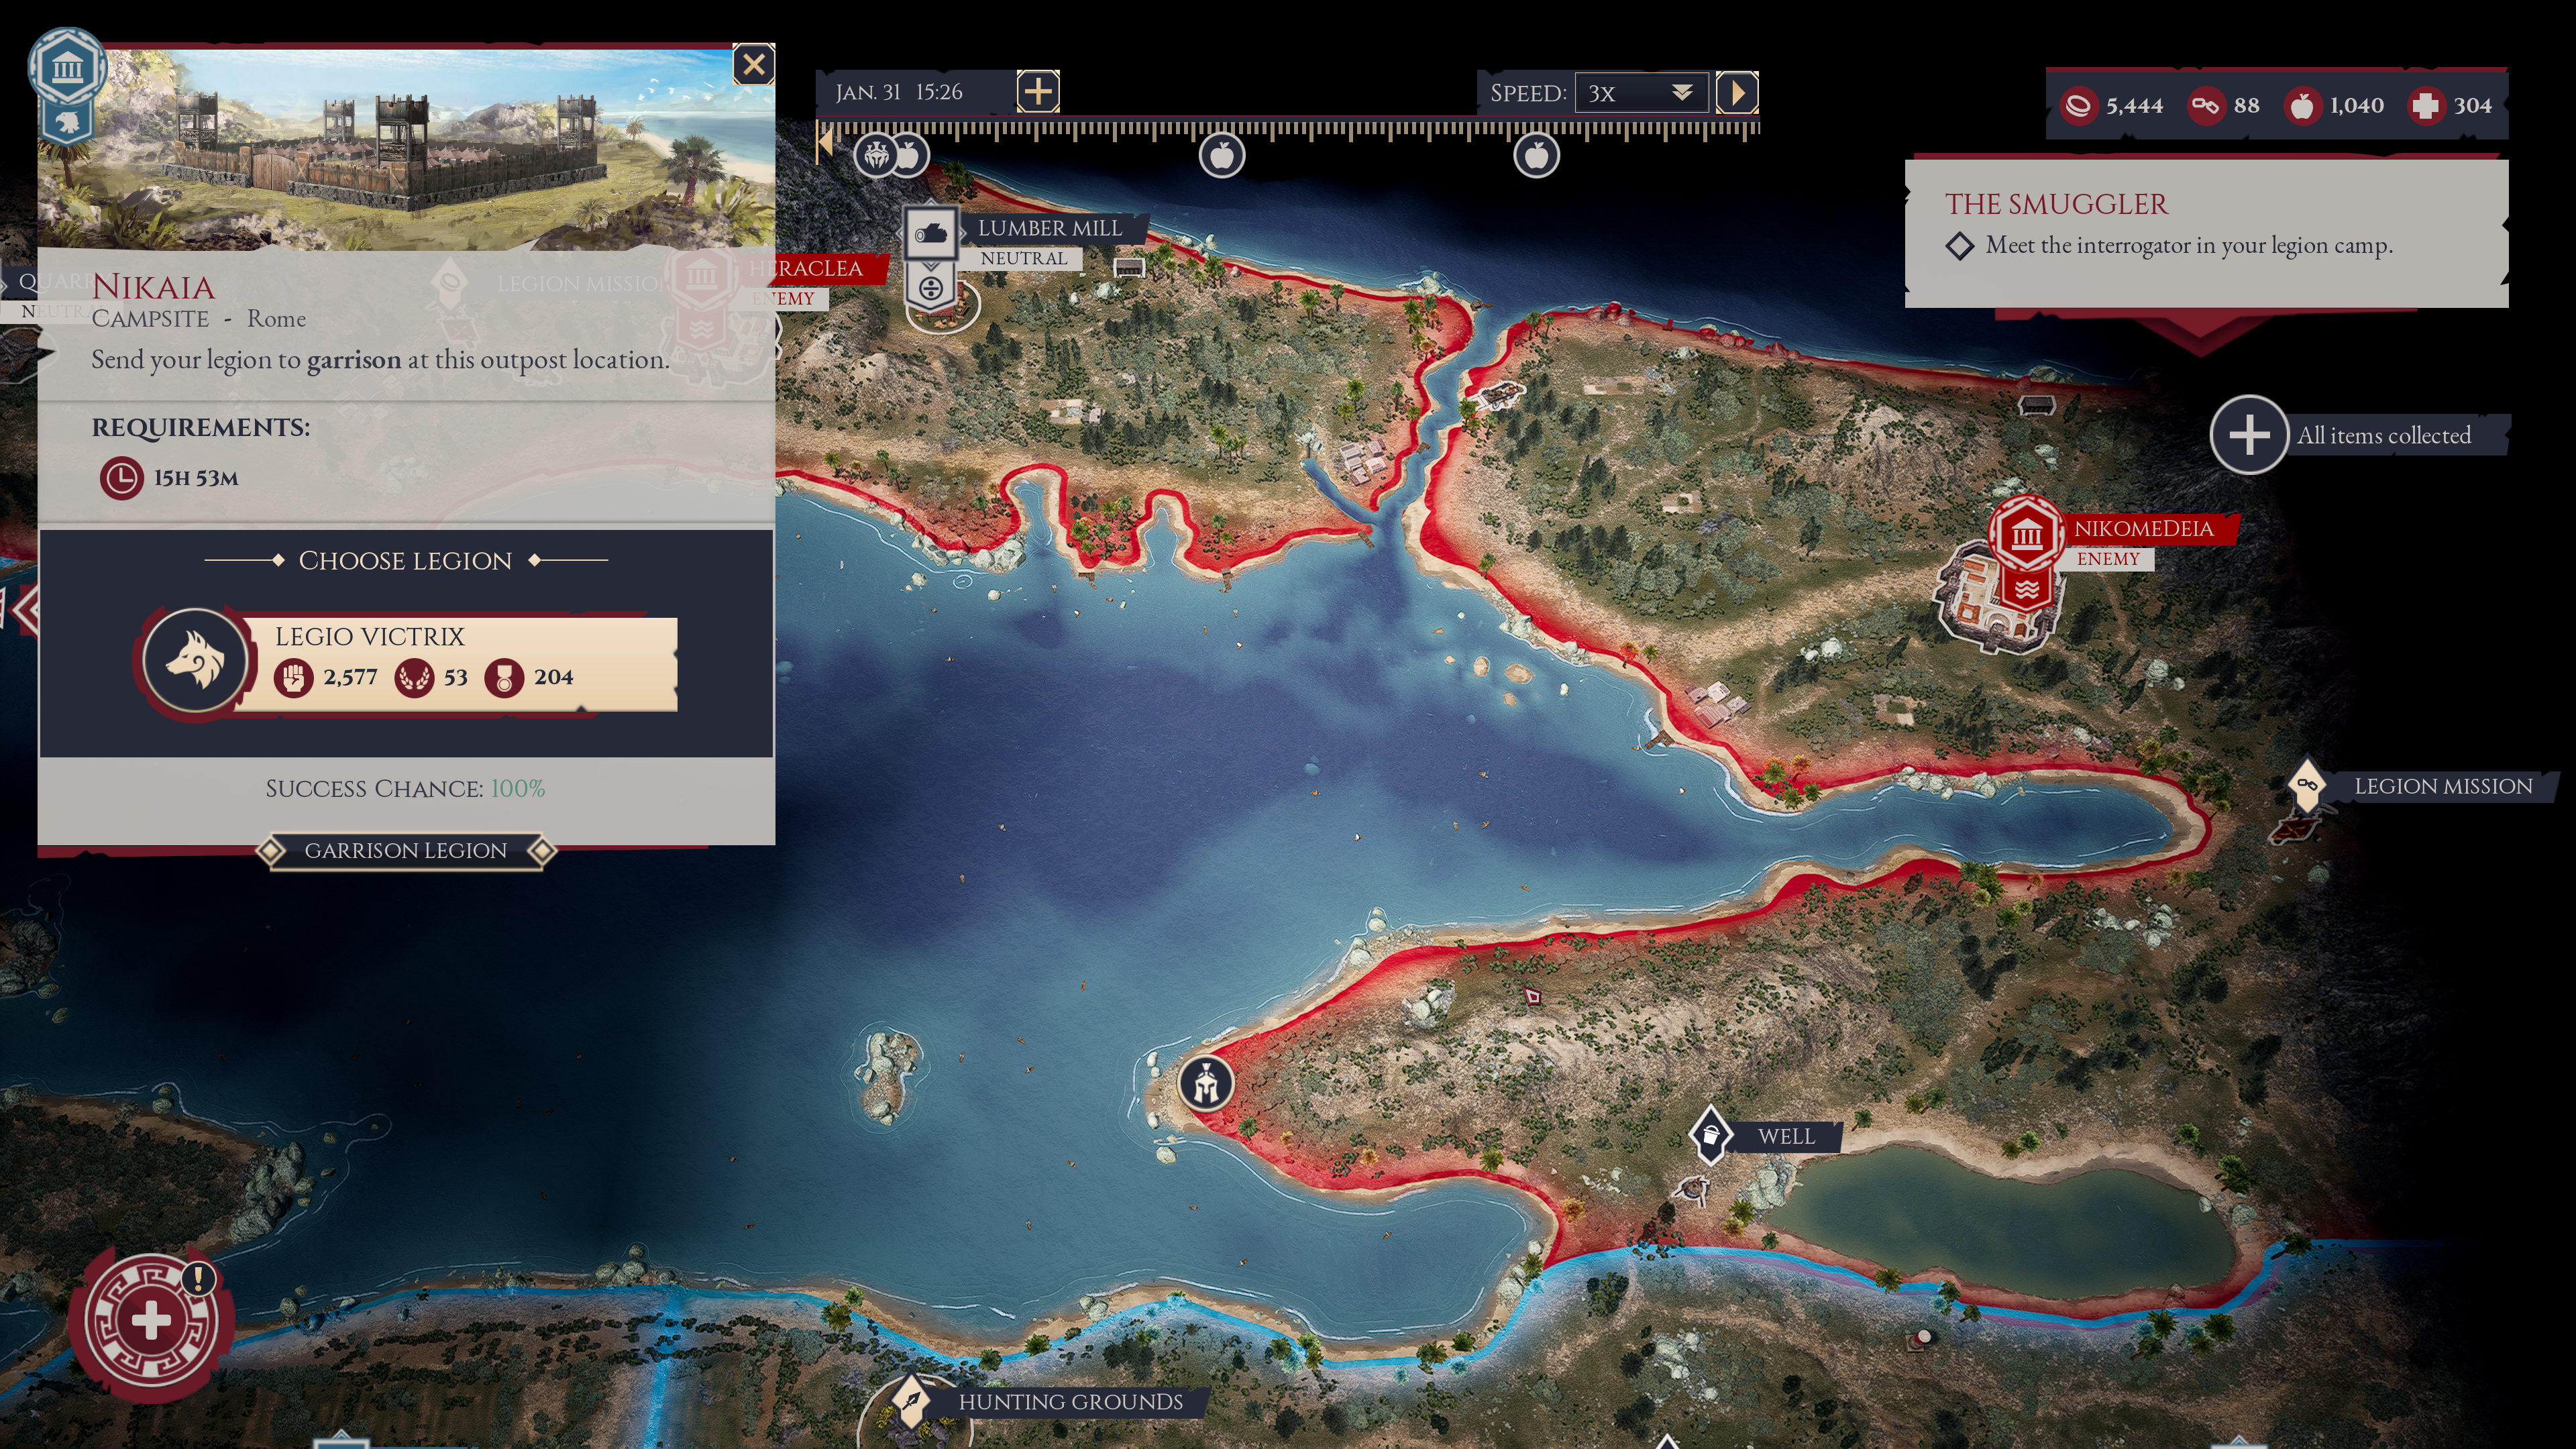Click the Neutral status tag under Lumber Mill
This screenshot has height=1449, width=2576.
[1024, 258]
